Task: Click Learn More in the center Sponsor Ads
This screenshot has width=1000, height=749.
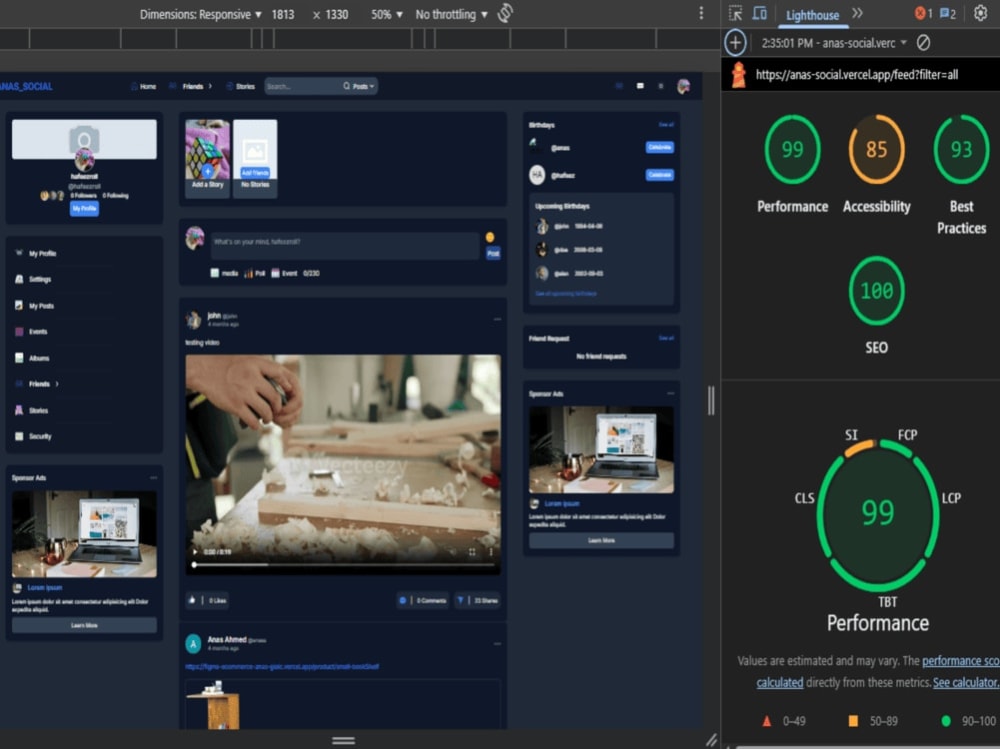Action: pyautogui.click(x=601, y=540)
